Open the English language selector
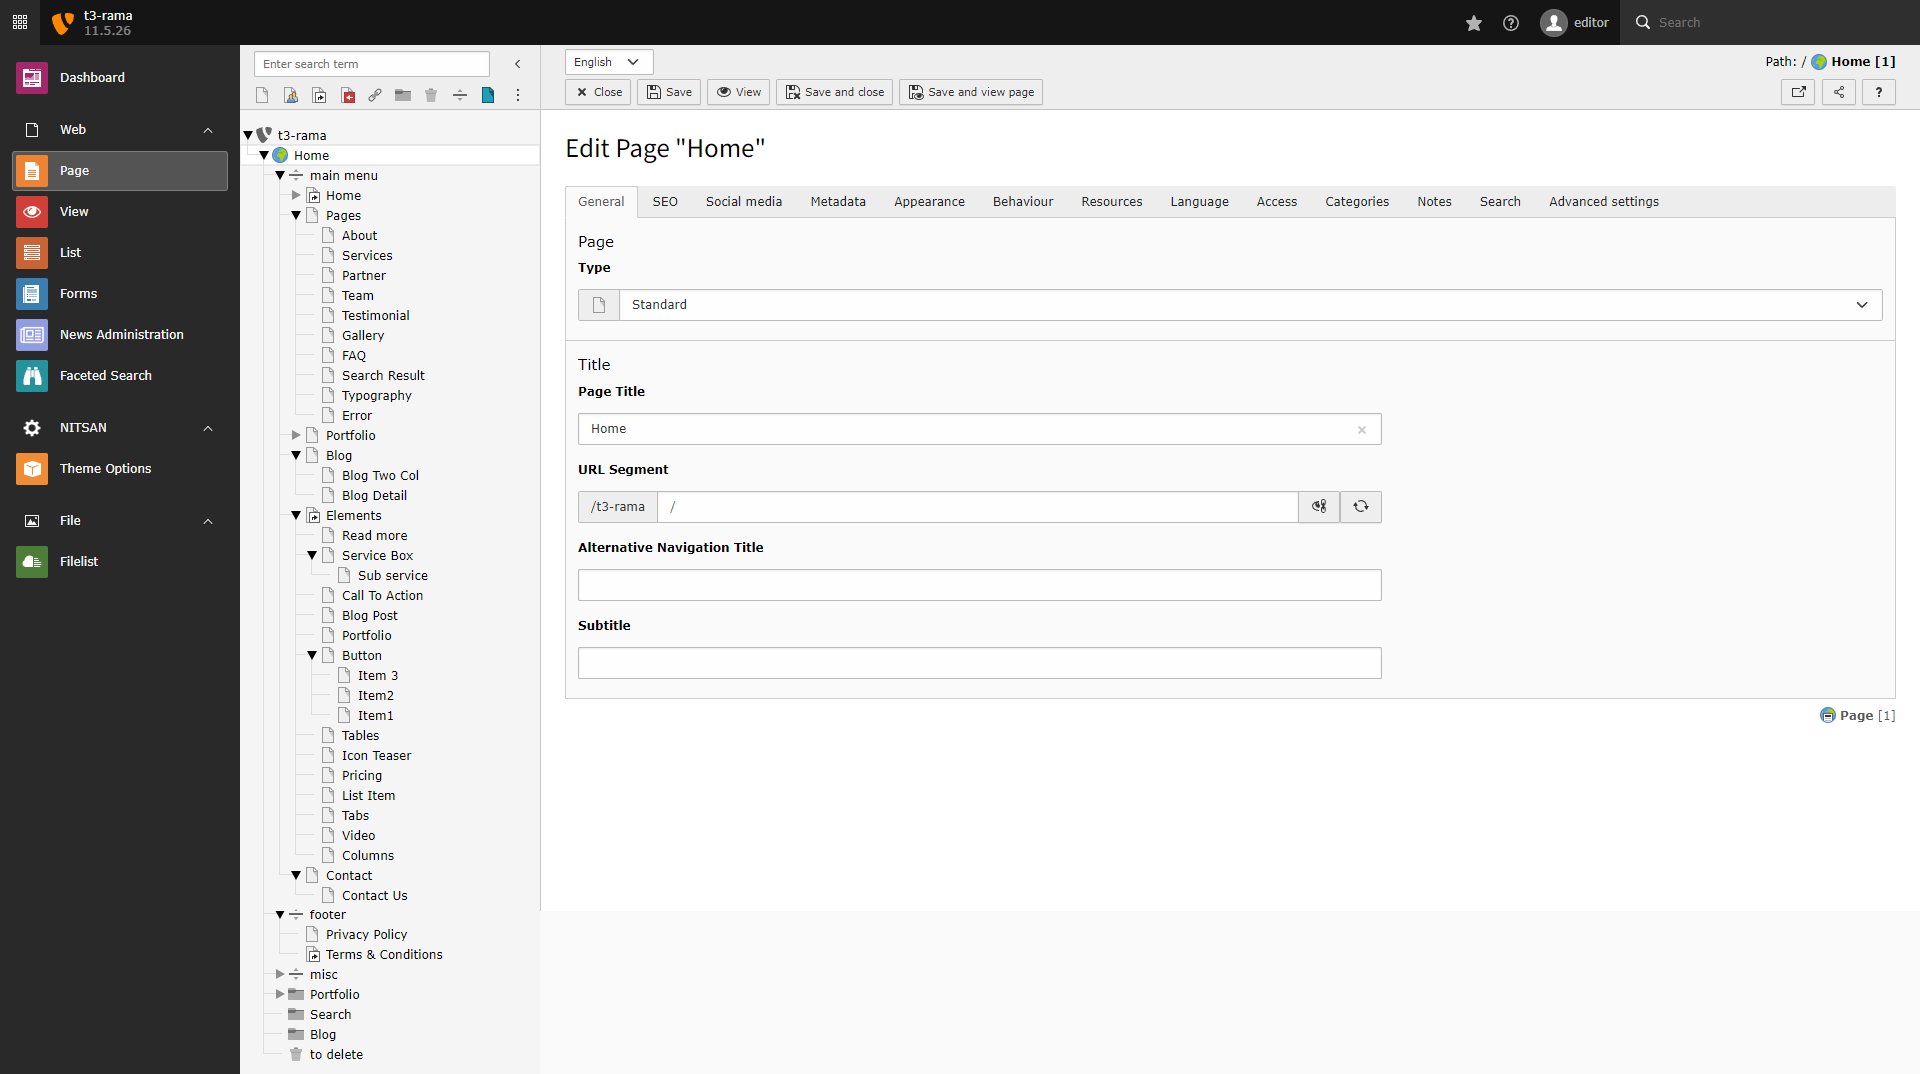Viewport: 1920px width, 1074px height. 607,62
